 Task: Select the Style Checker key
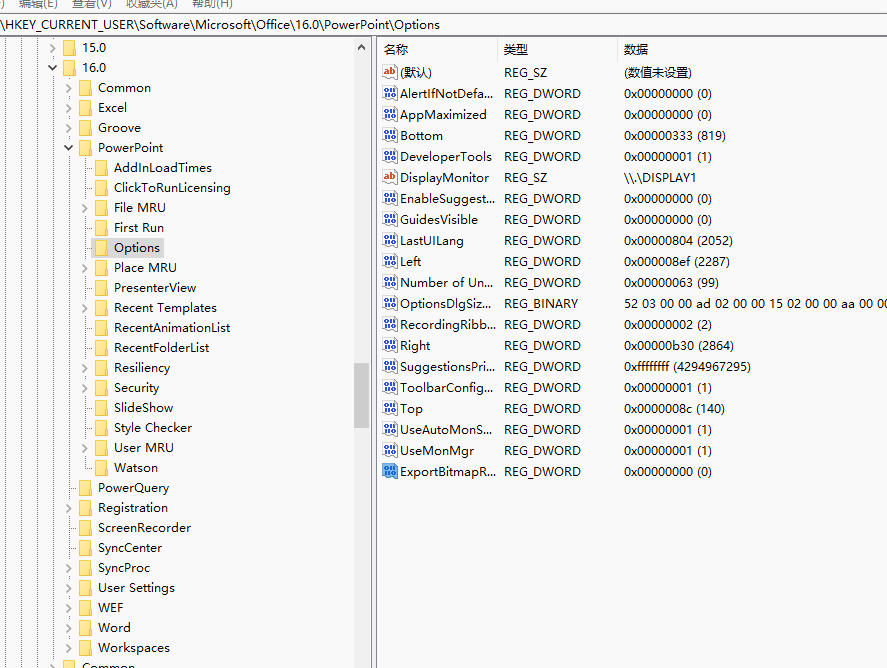153,428
